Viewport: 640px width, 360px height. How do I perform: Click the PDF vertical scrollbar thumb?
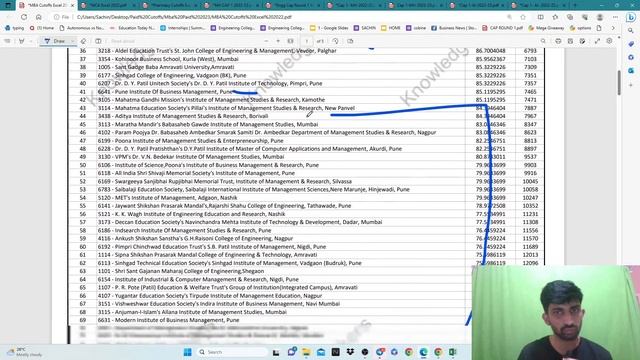pos(619,82)
